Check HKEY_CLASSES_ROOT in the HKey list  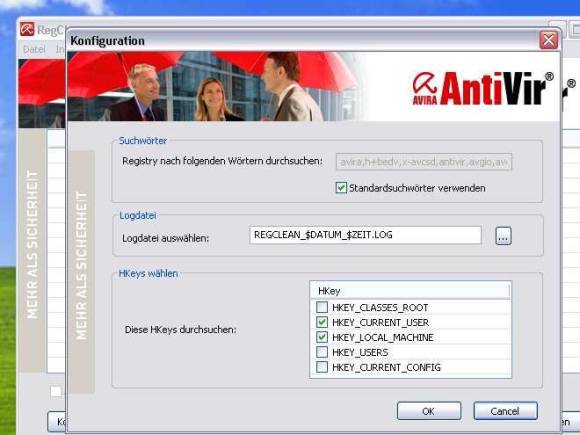(x=322, y=307)
